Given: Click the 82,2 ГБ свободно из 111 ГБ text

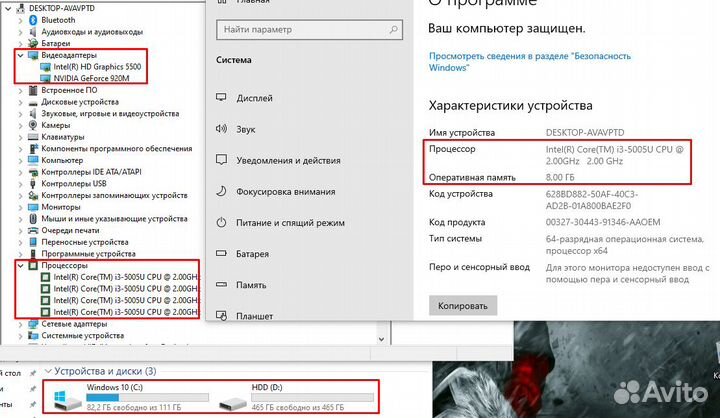Looking at the screenshot, I should click(x=134, y=407).
